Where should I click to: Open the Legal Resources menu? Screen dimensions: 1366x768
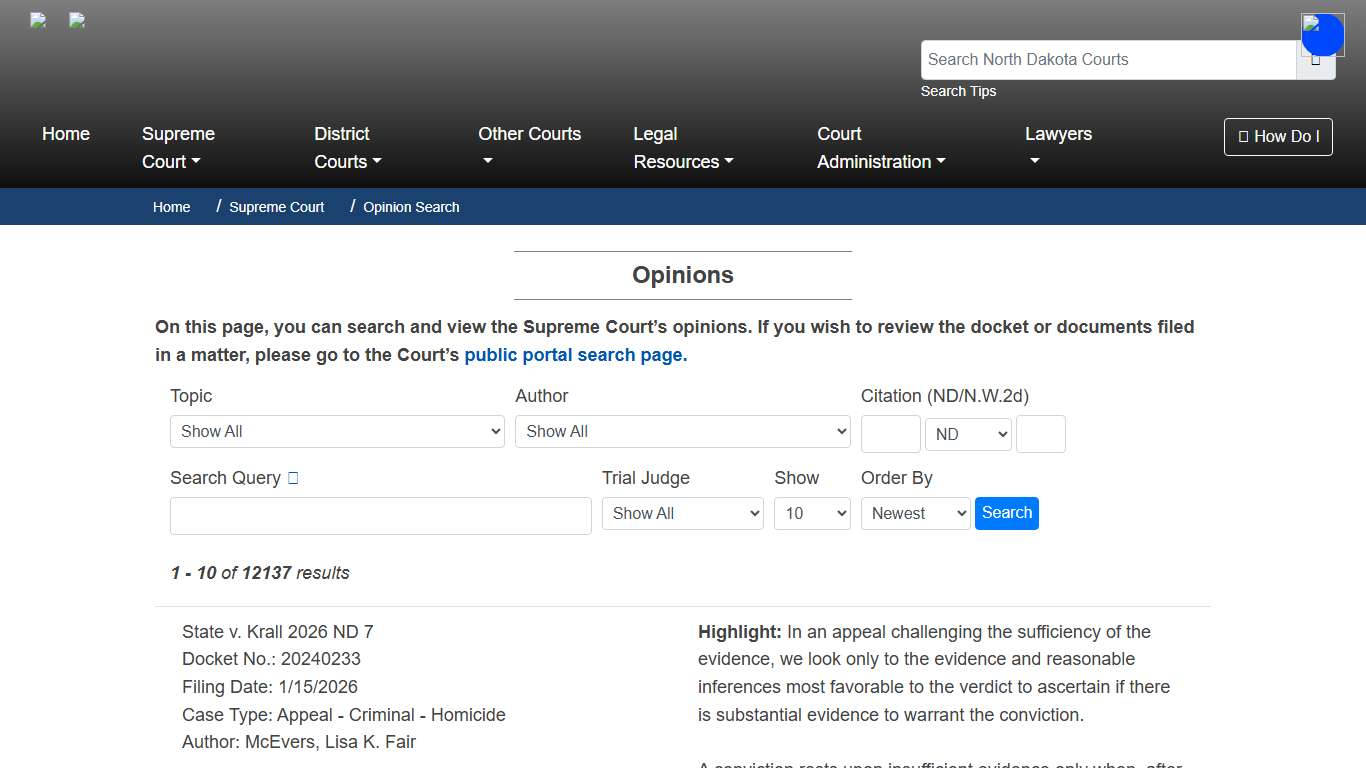(682, 148)
